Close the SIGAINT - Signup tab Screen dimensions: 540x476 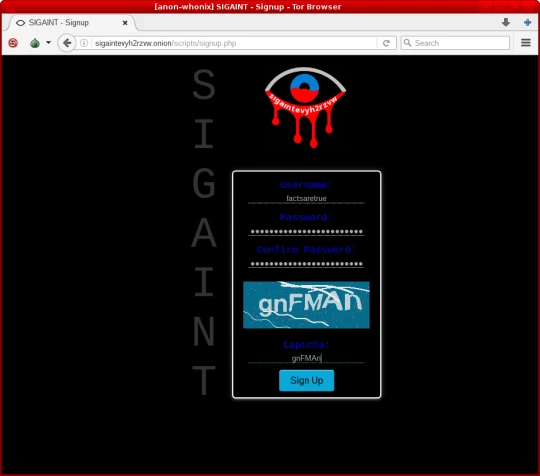point(125,23)
